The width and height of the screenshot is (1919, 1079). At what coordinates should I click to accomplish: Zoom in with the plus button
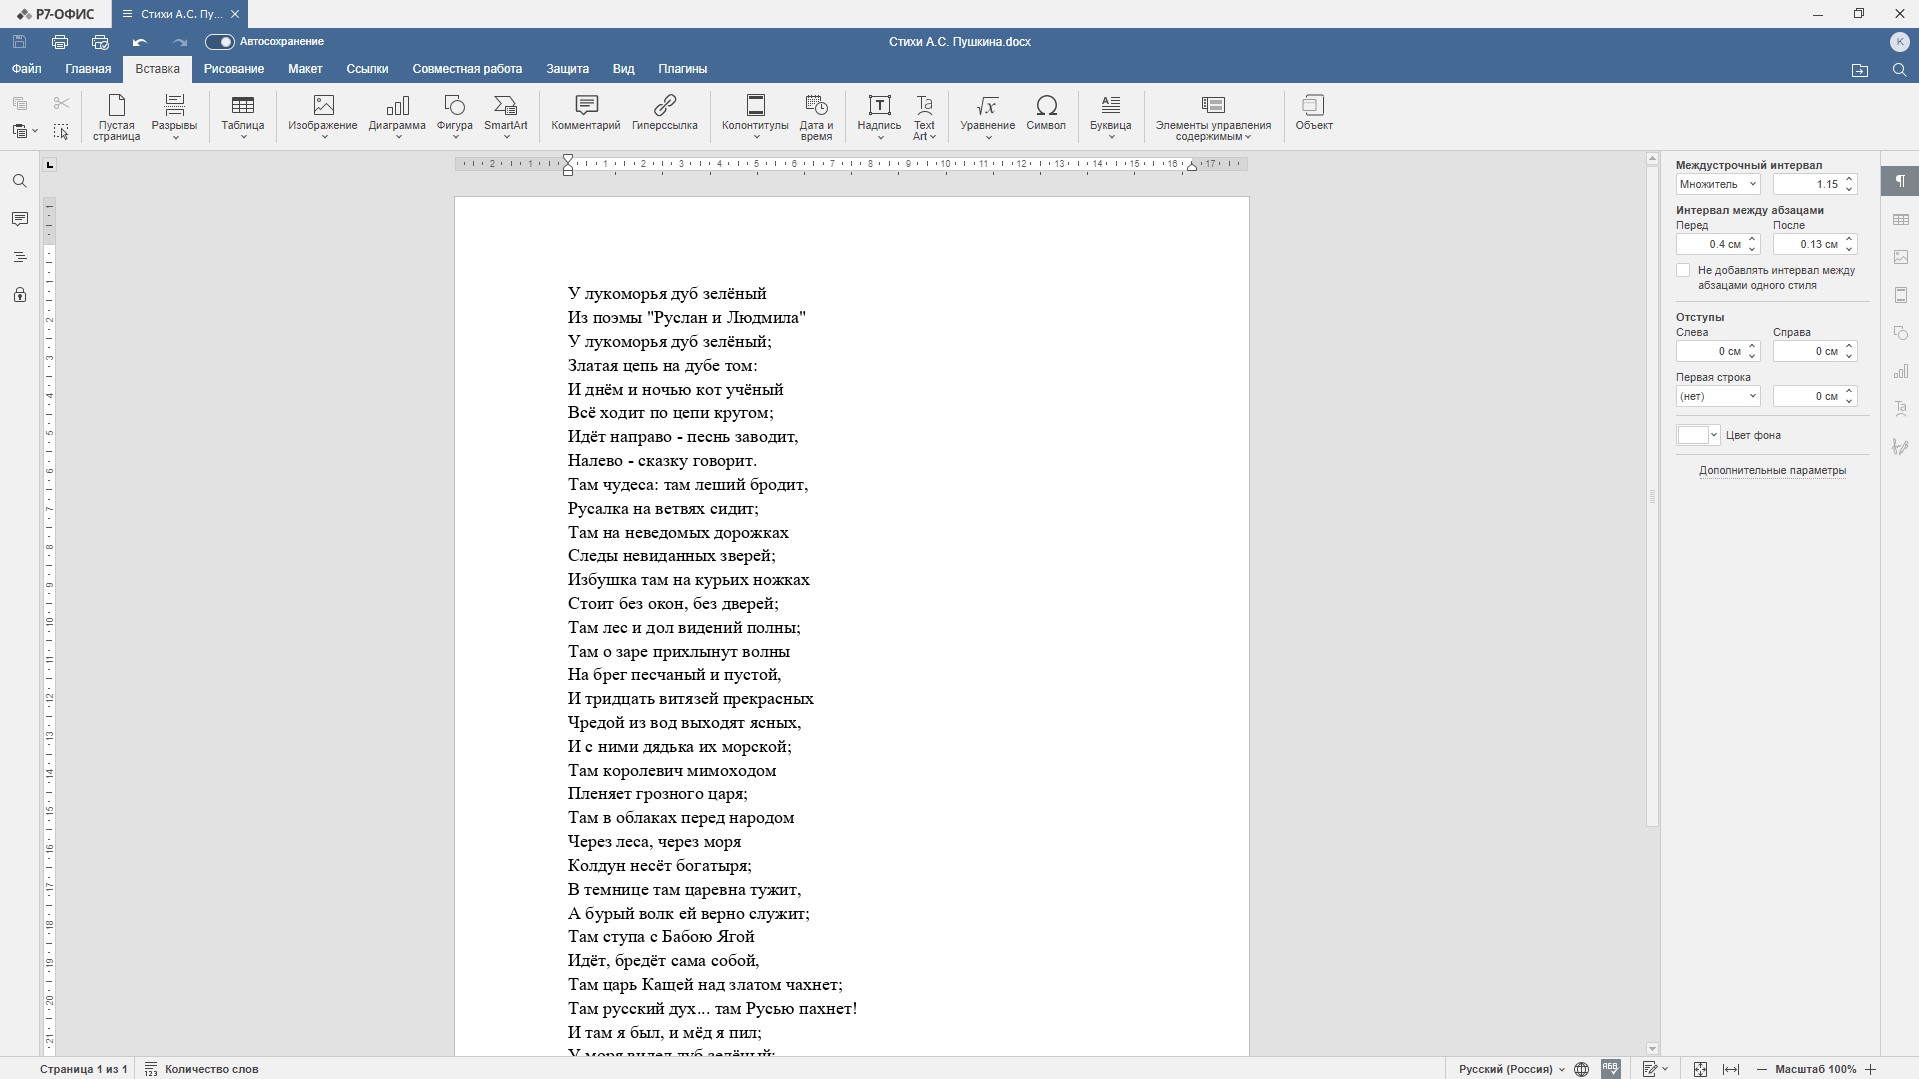point(1870,1069)
